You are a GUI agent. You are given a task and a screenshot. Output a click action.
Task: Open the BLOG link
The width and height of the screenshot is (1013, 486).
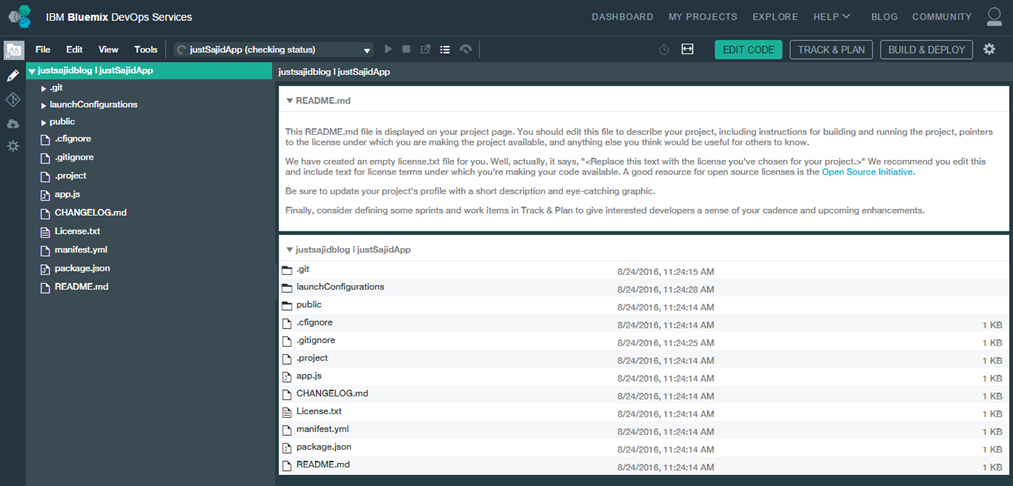[x=884, y=17]
